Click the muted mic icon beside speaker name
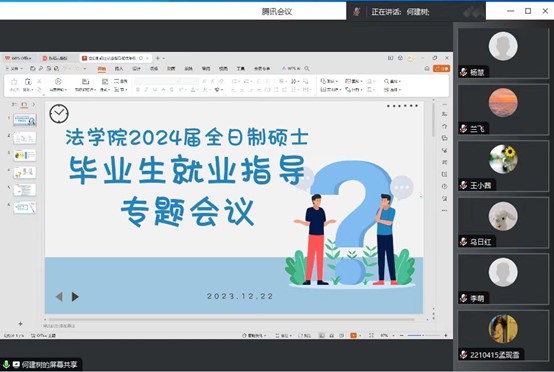The height and width of the screenshot is (372, 554). point(356,12)
